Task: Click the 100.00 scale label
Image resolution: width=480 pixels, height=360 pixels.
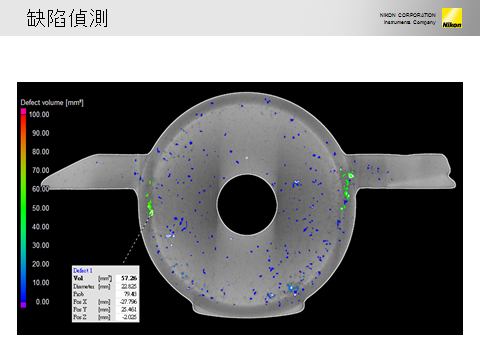Action: pyautogui.click(x=39, y=114)
